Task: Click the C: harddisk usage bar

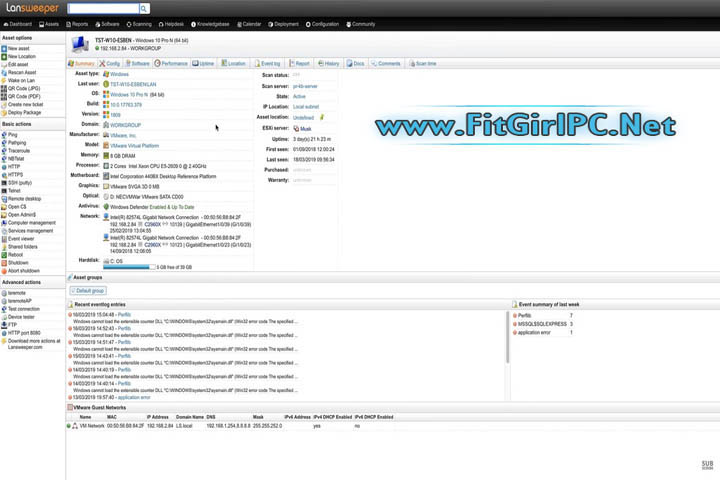Action: coord(131,267)
